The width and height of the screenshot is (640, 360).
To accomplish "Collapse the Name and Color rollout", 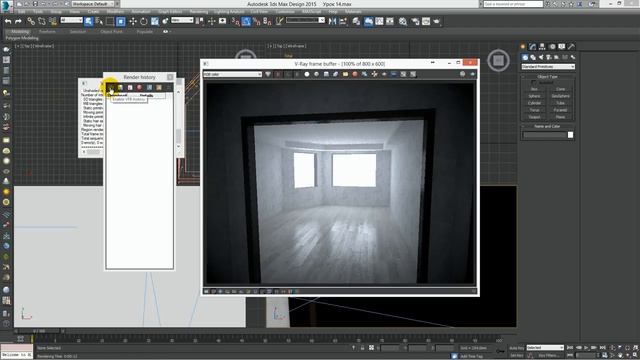I will click(x=547, y=127).
